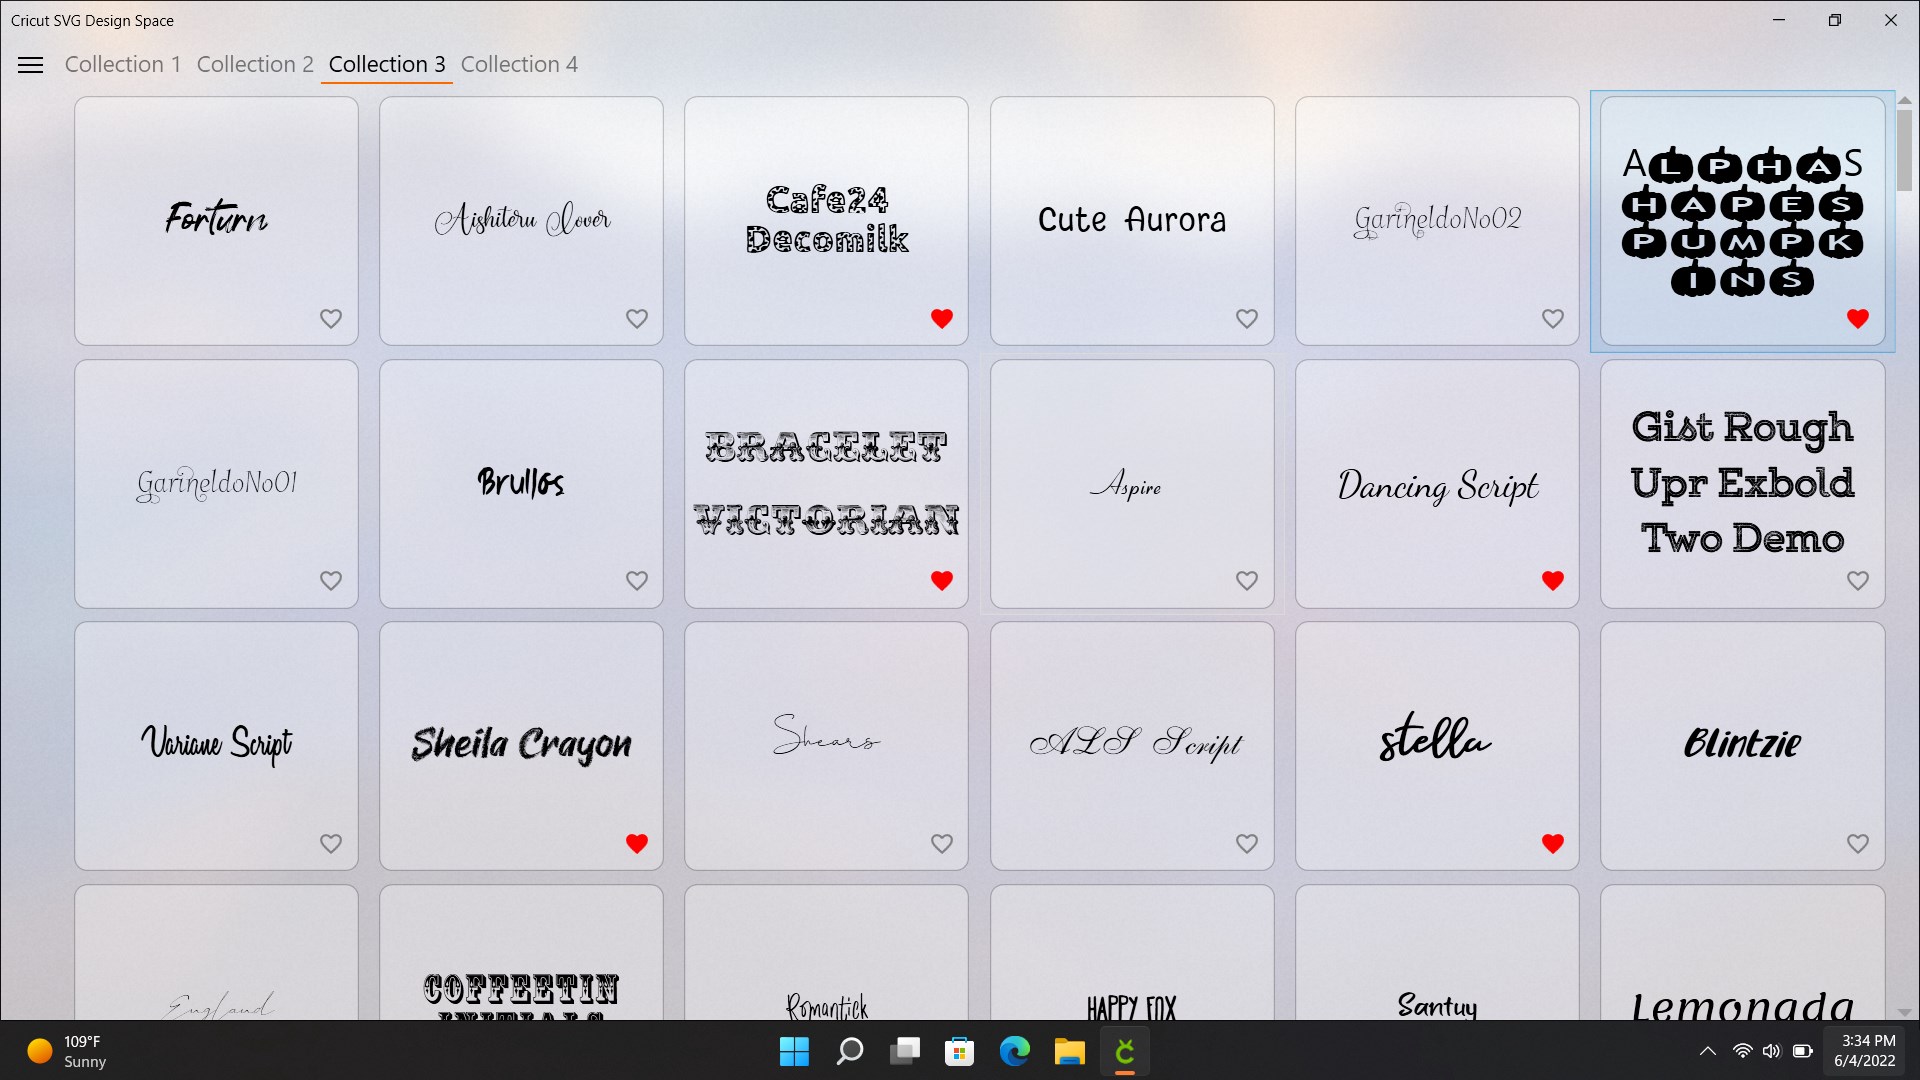
Task: Click the weather widget showing 109°F Sunny
Action: (65, 1051)
